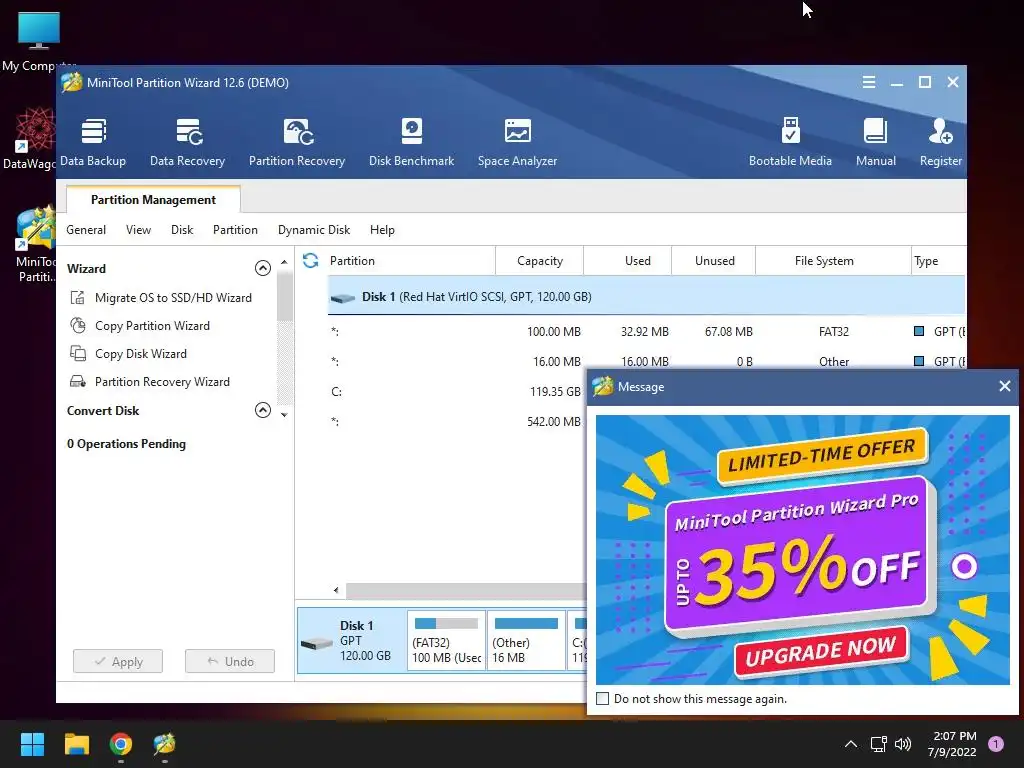Open Partition Recovery in top toolbar

click(x=296, y=142)
